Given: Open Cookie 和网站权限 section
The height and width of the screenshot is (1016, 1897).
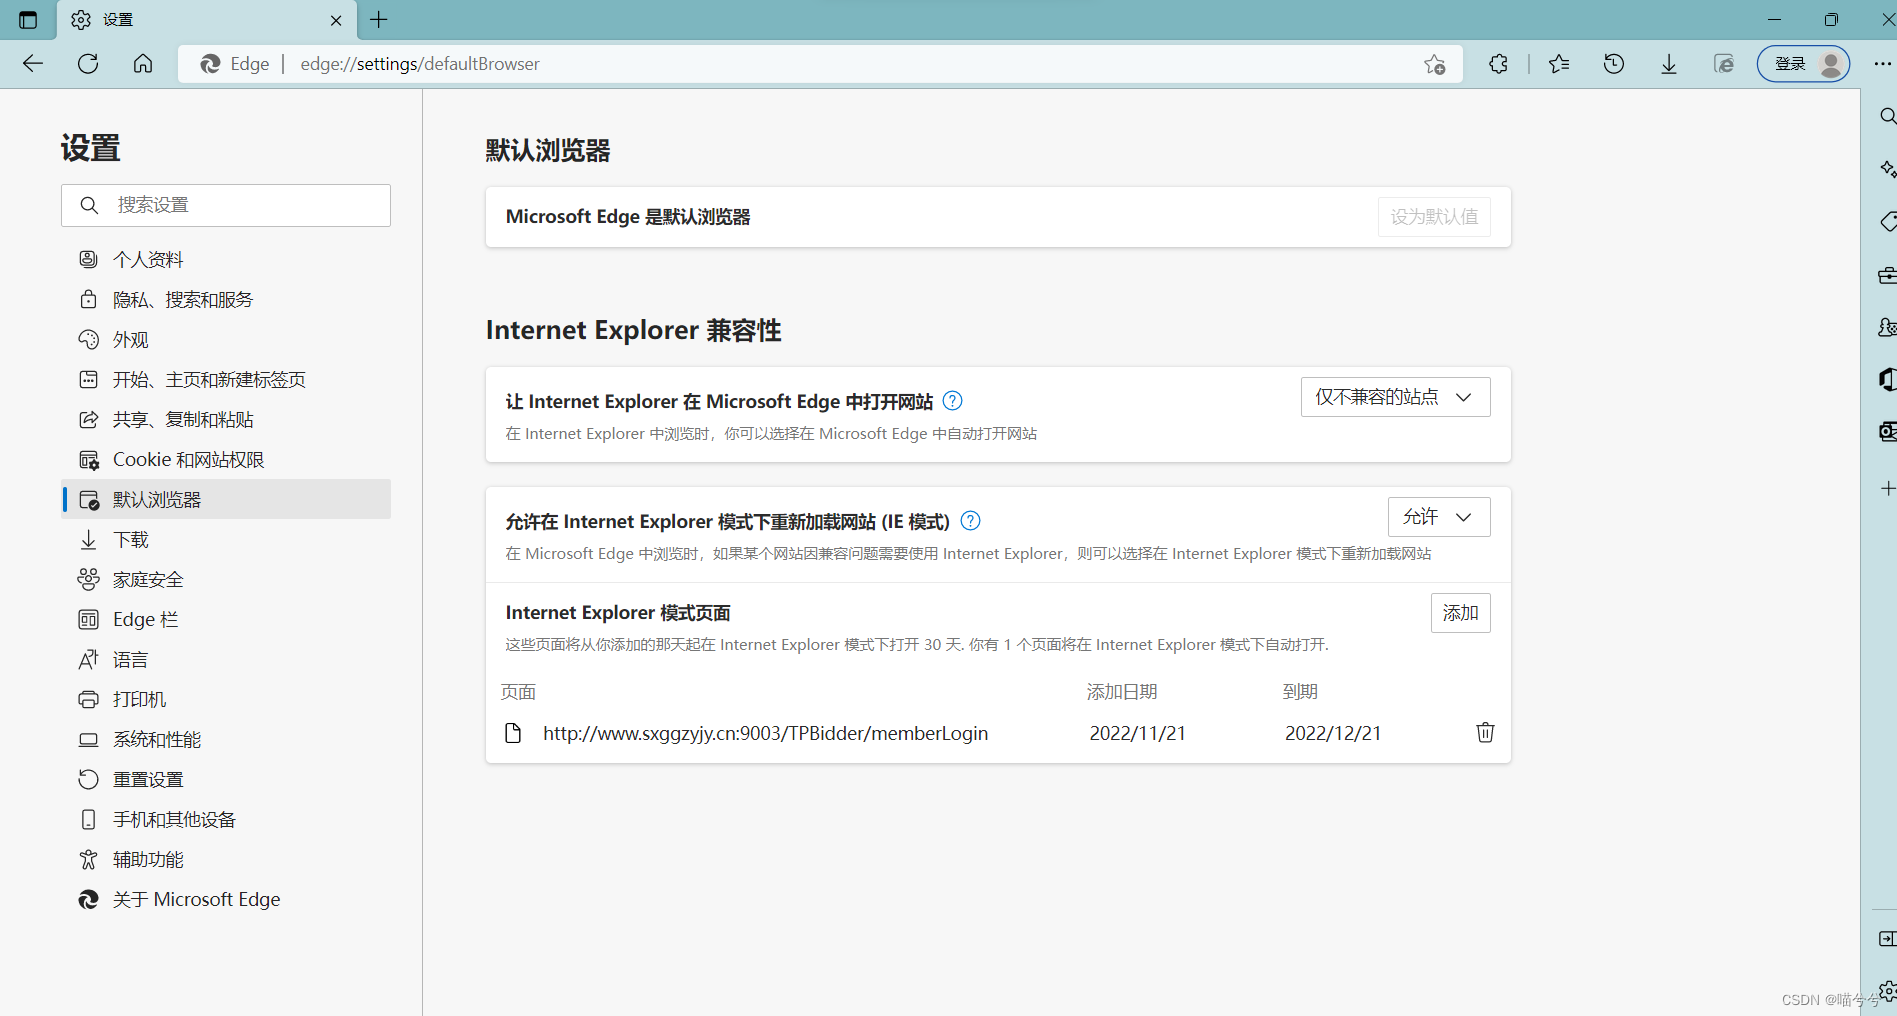Looking at the screenshot, I should pyautogui.click(x=226, y=460).
